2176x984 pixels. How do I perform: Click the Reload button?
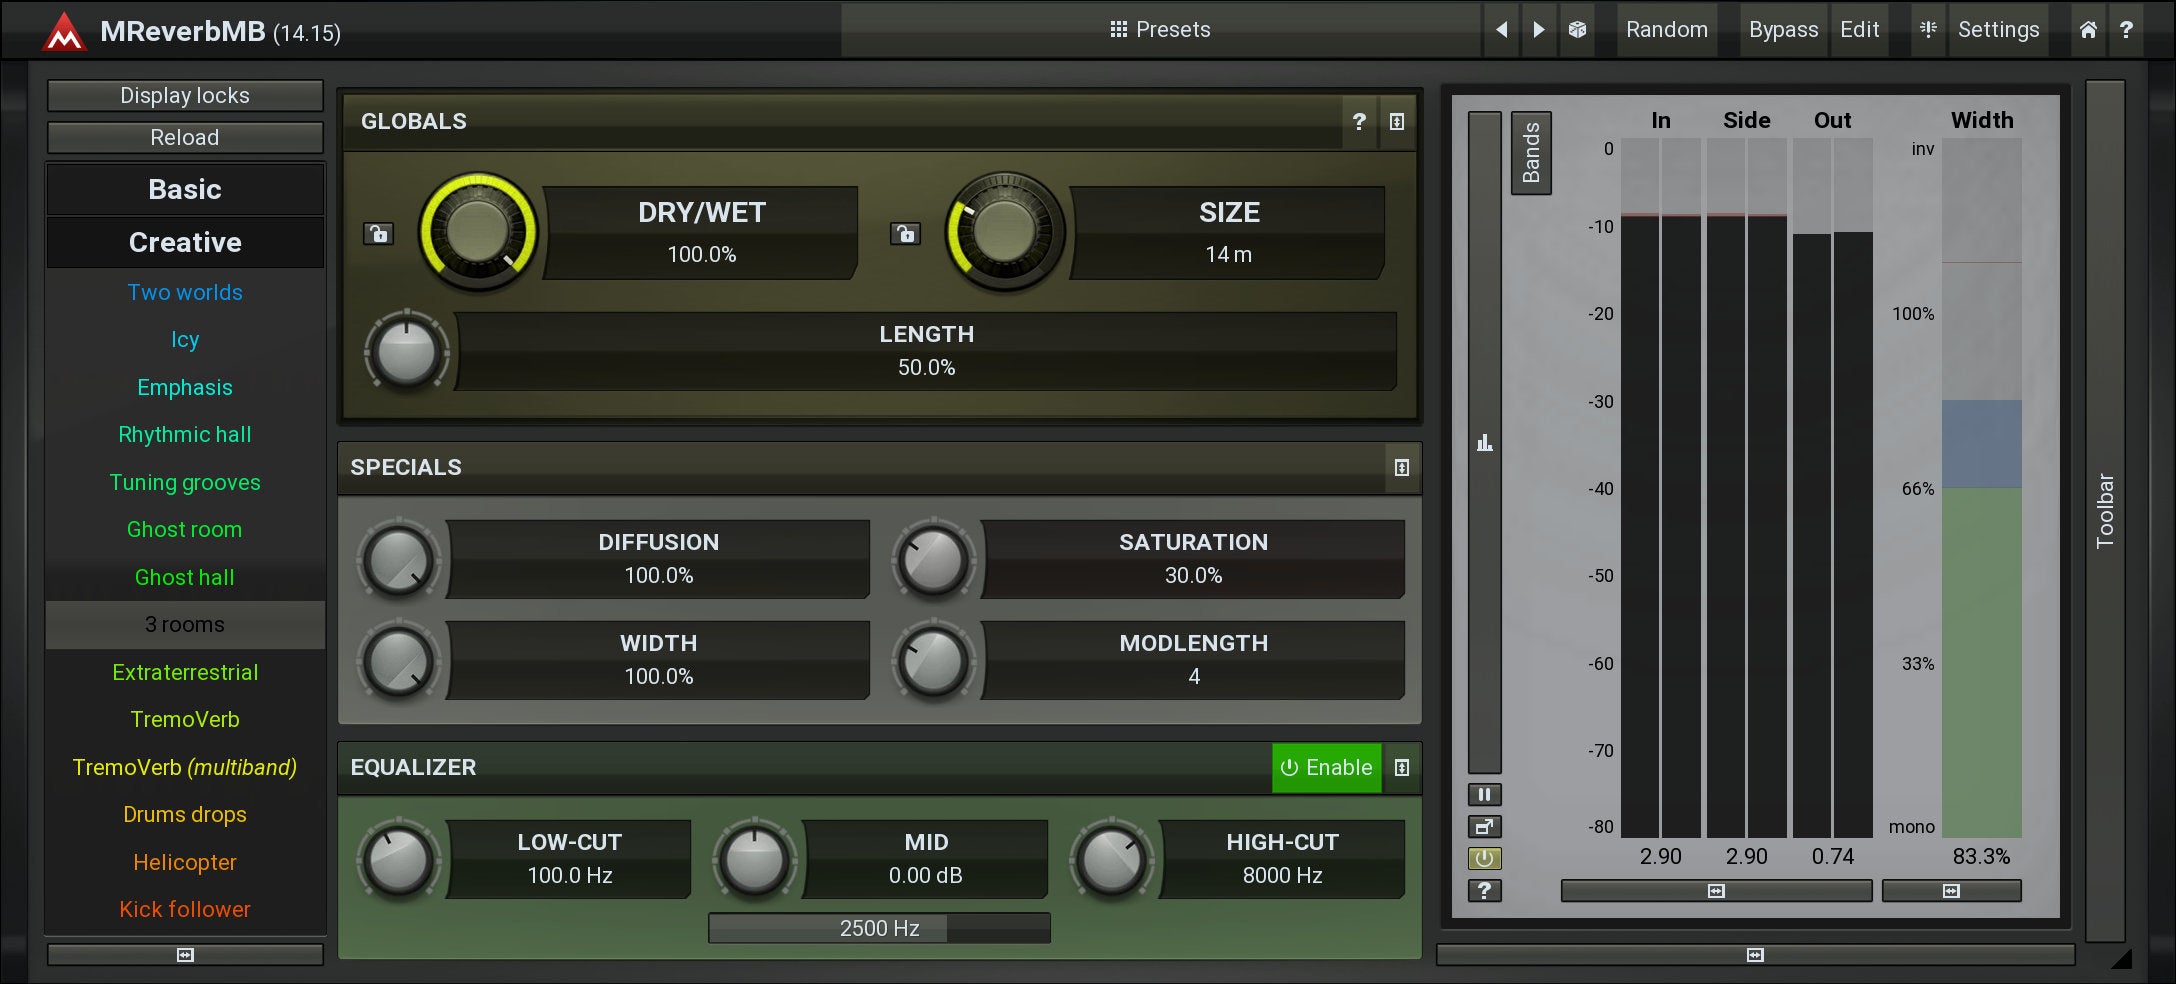185,138
